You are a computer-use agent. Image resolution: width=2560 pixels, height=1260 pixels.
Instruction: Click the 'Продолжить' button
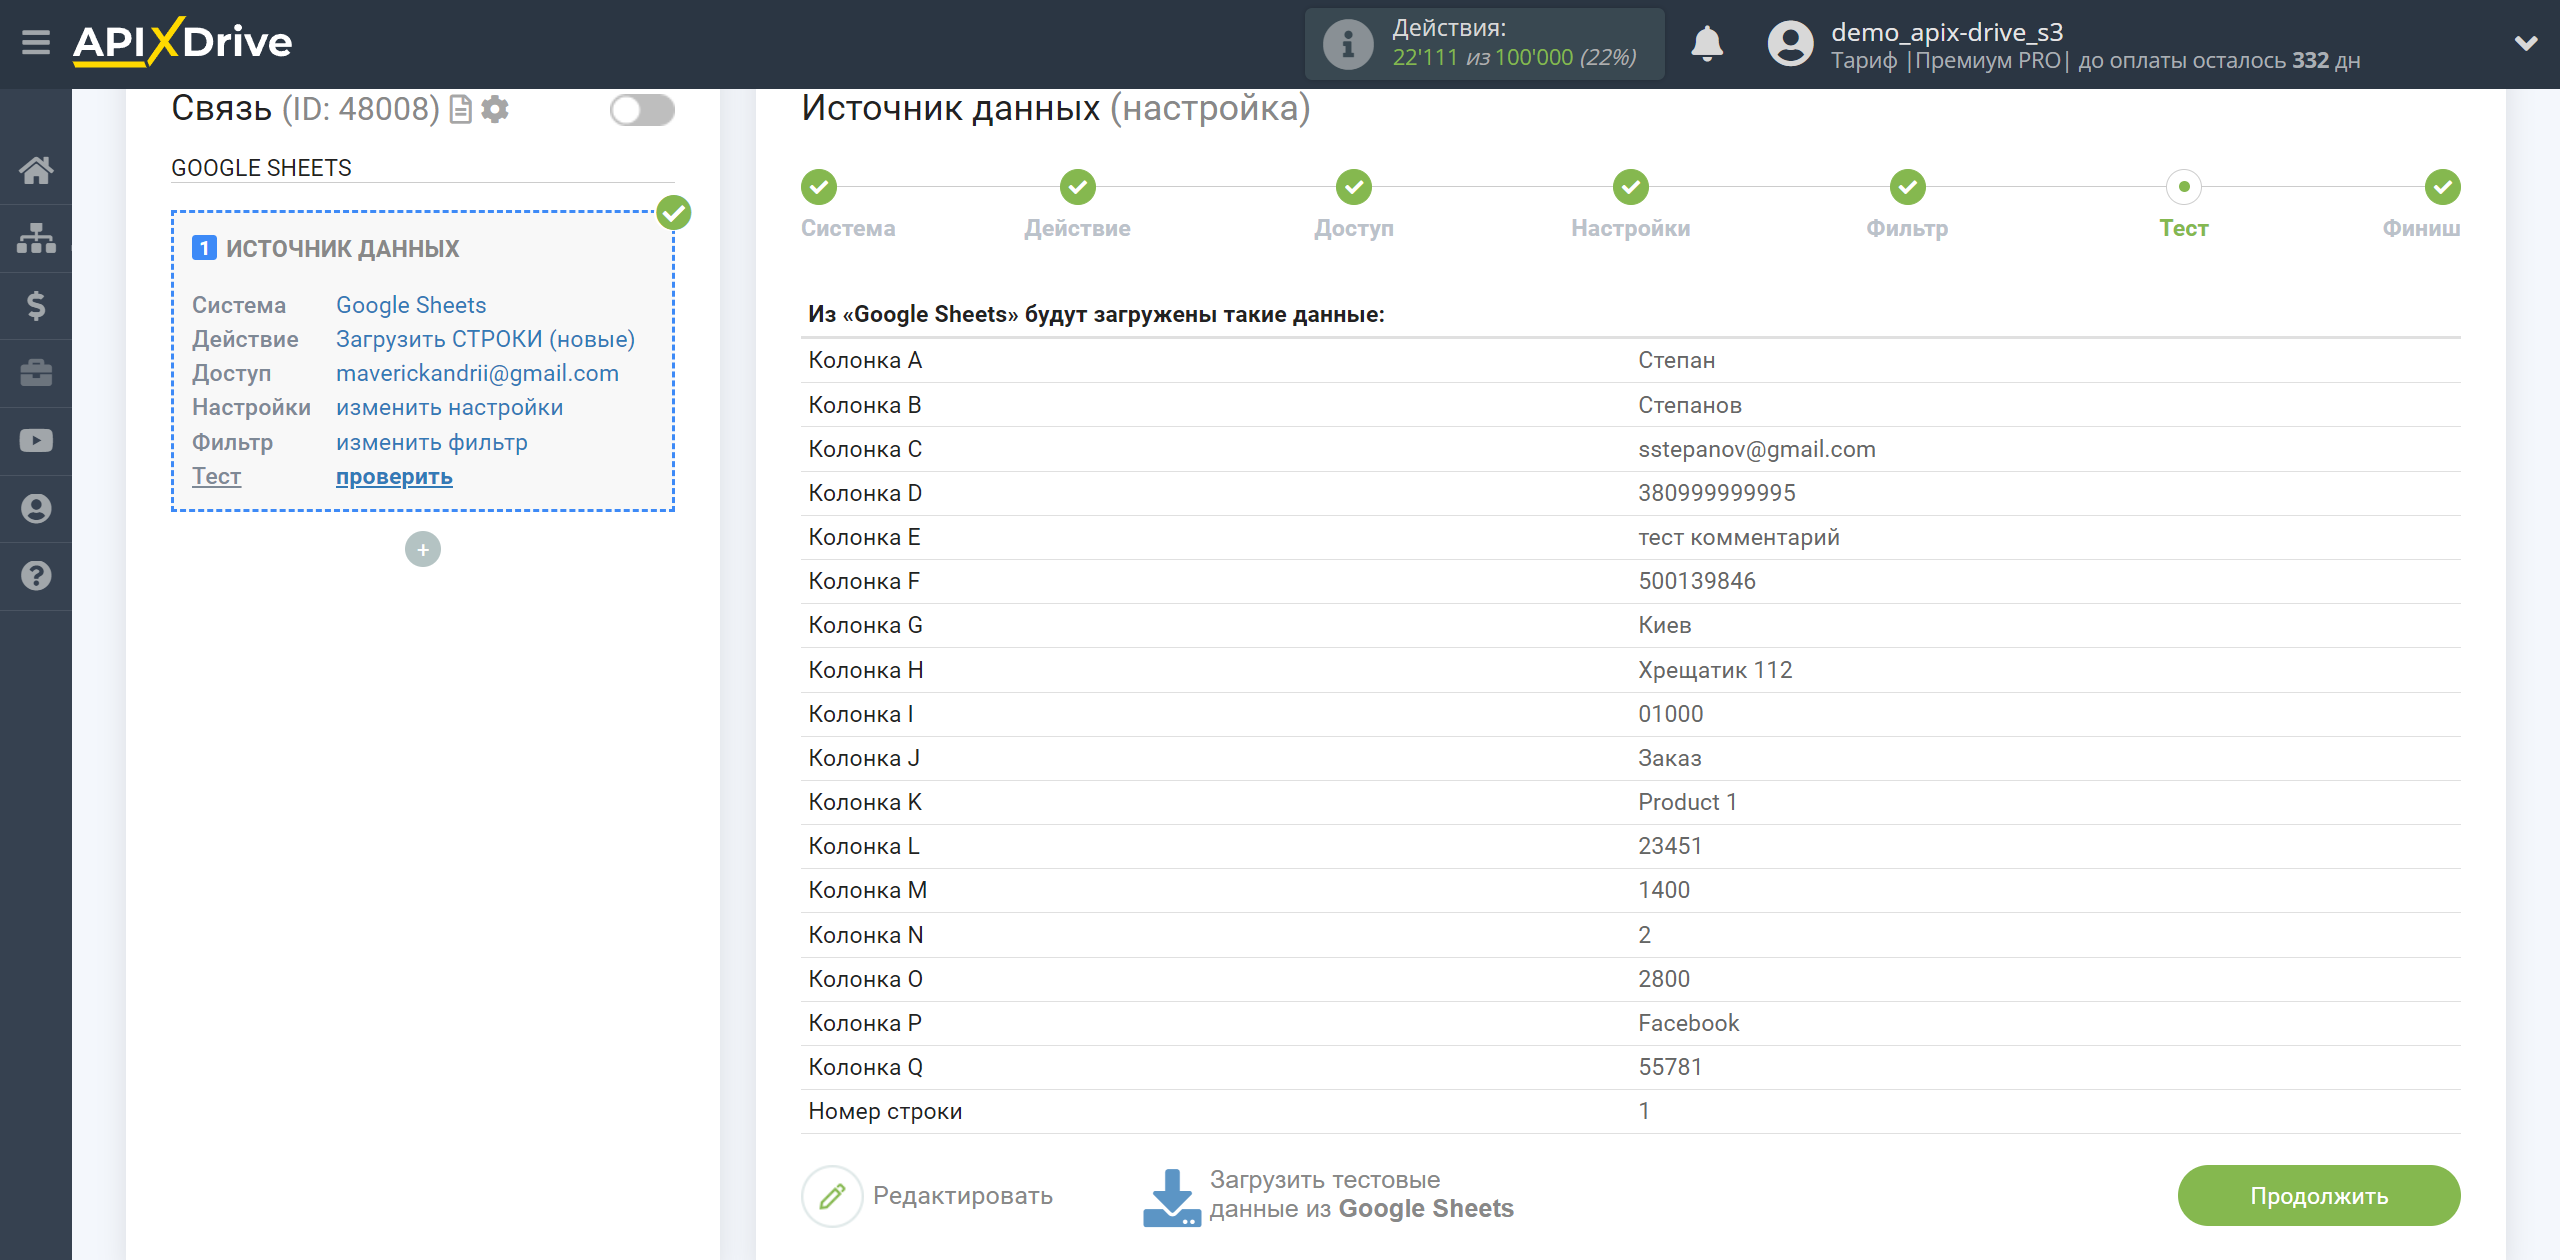[x=2319, y=1196]
